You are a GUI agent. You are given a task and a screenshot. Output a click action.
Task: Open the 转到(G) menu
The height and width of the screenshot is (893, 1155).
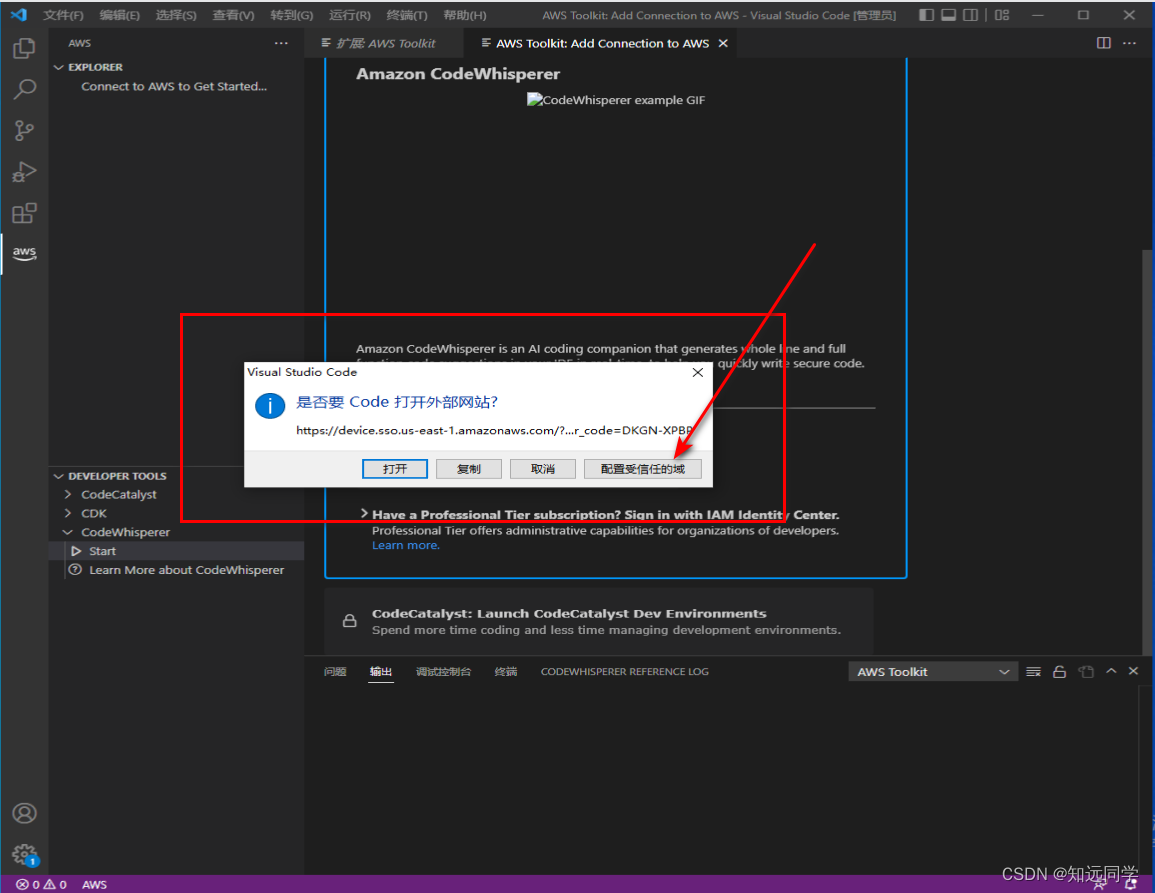(x=292, y=15)
